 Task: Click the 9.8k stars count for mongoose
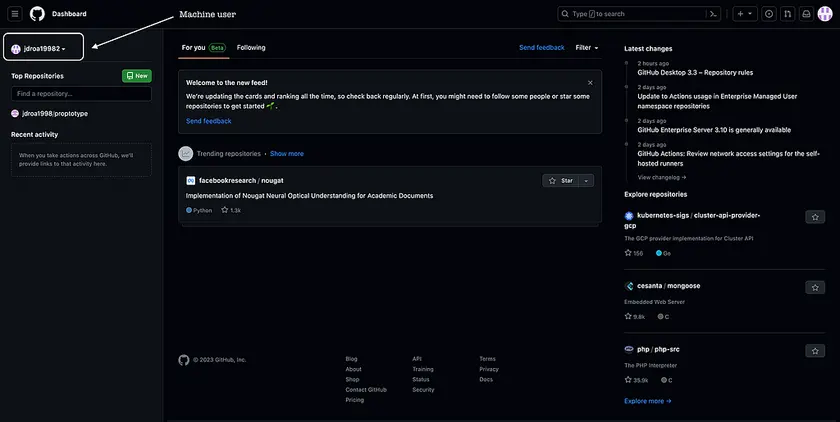click(635, 316)
